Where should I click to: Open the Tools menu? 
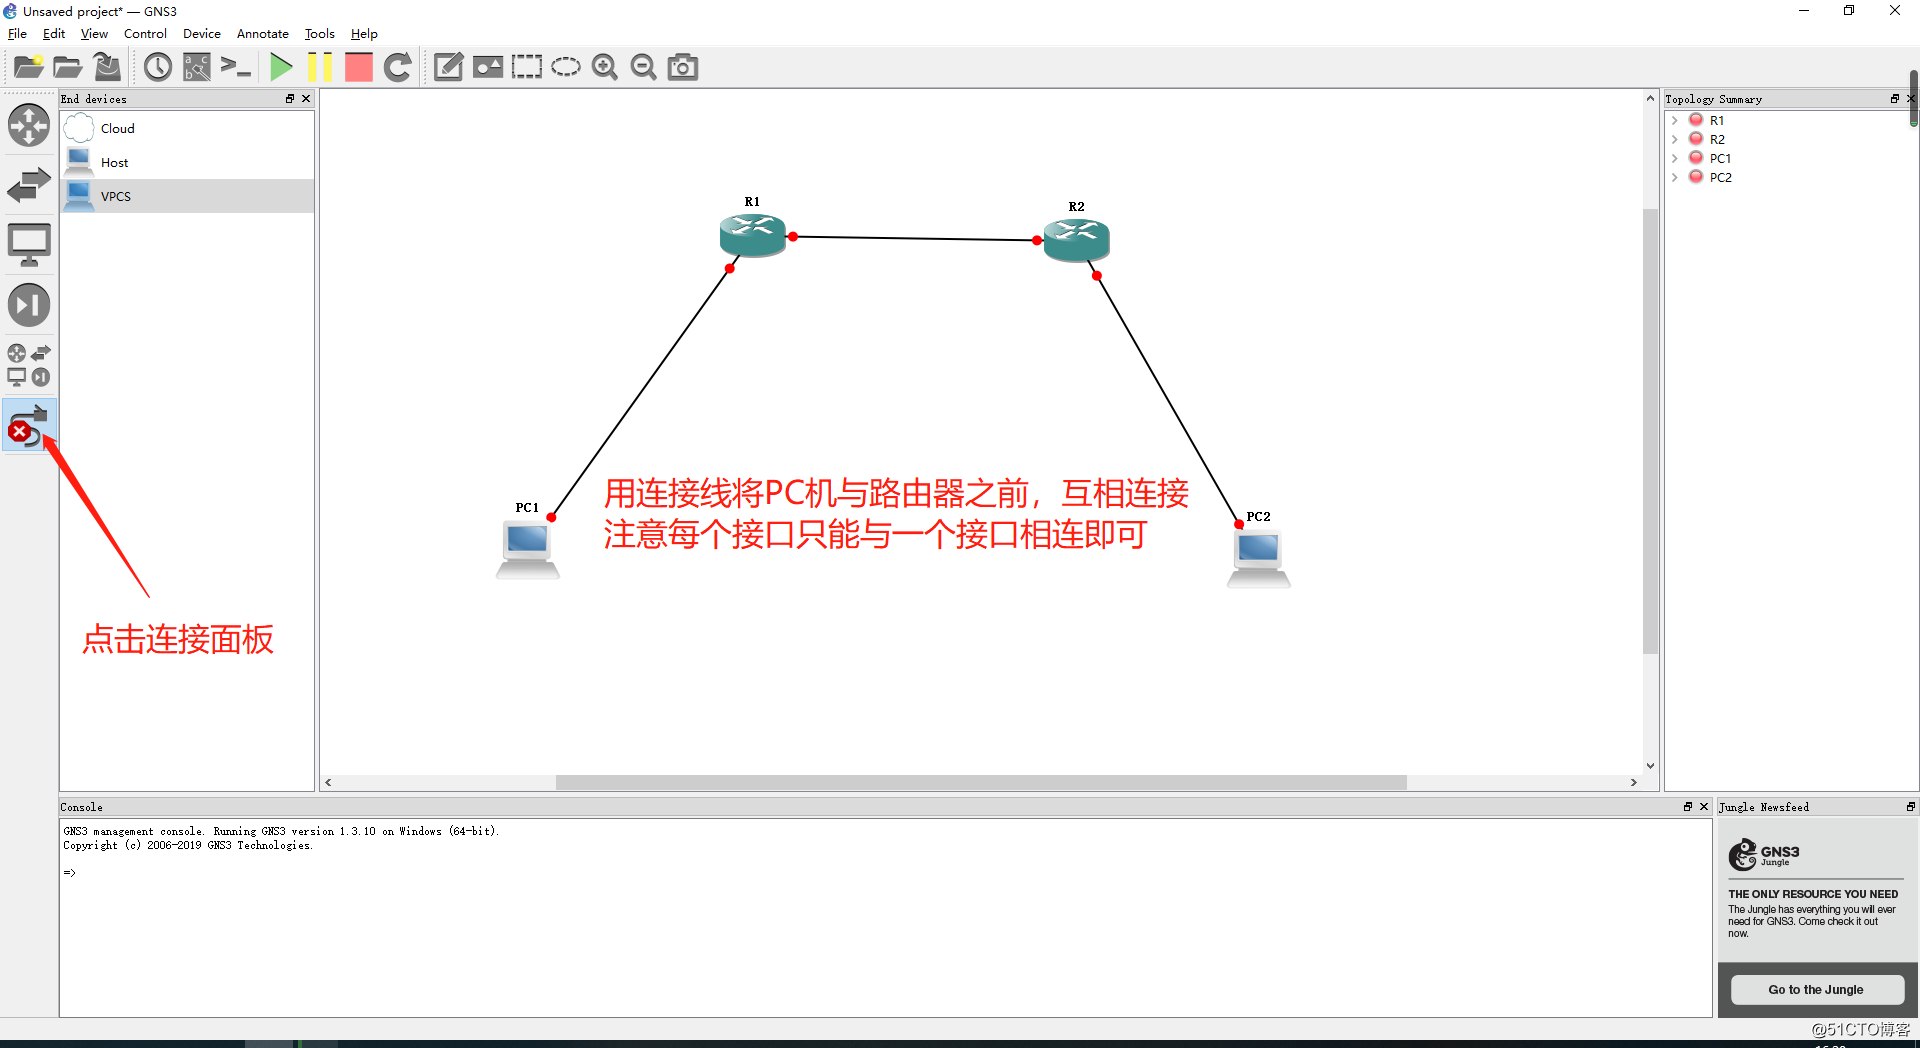coord(319,33)
